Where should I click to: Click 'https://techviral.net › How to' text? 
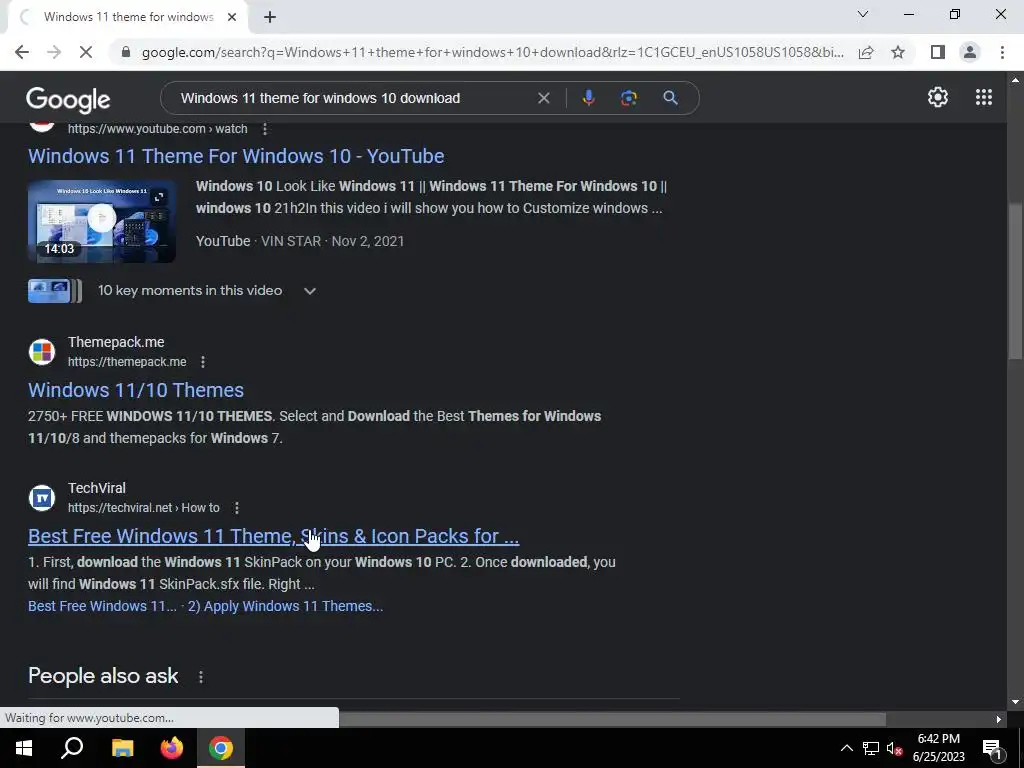tap(144, 508)
